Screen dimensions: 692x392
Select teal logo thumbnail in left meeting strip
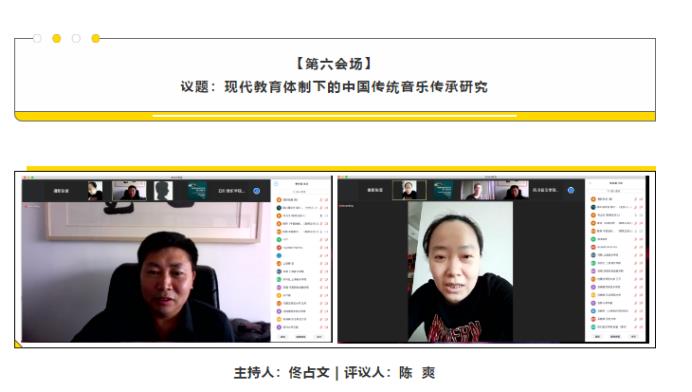pos(197,190)
